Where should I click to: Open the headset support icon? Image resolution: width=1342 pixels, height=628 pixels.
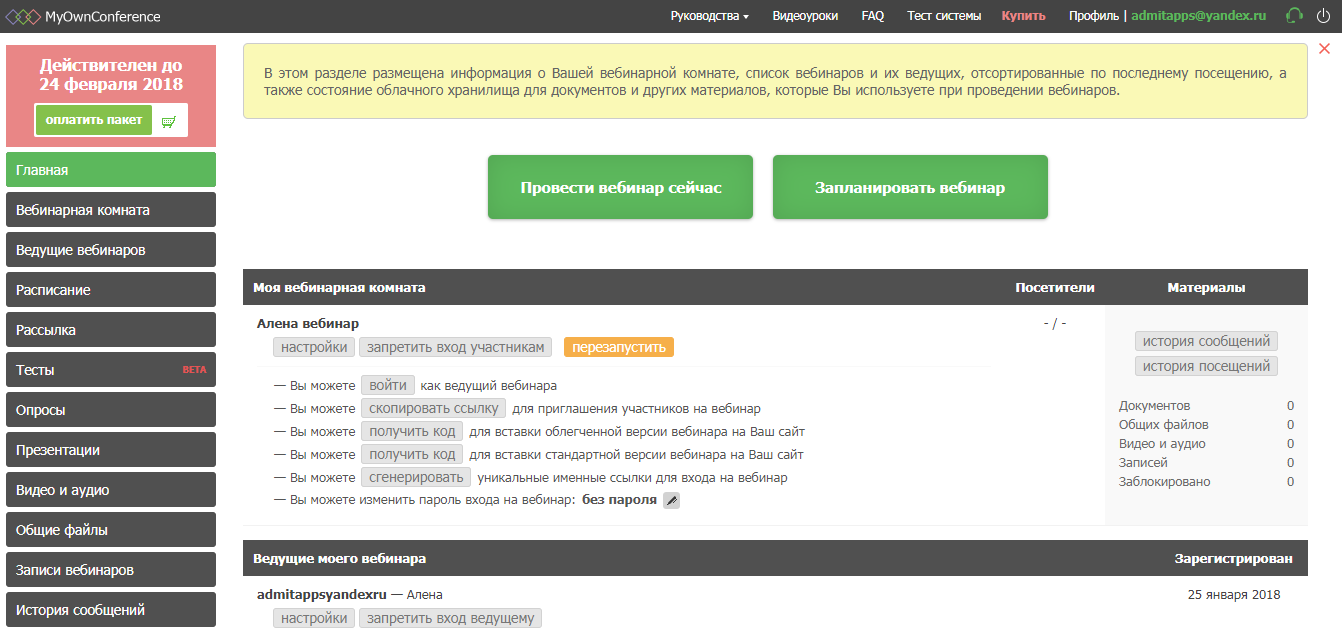1294,16
